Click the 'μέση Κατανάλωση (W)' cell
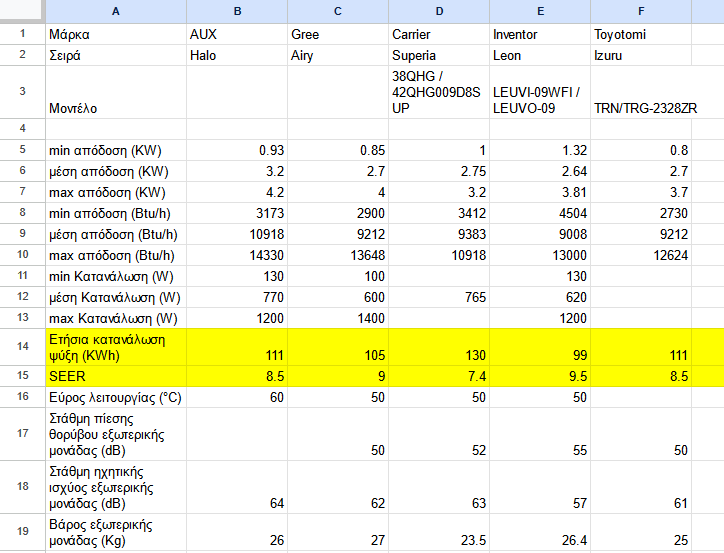 116,297
